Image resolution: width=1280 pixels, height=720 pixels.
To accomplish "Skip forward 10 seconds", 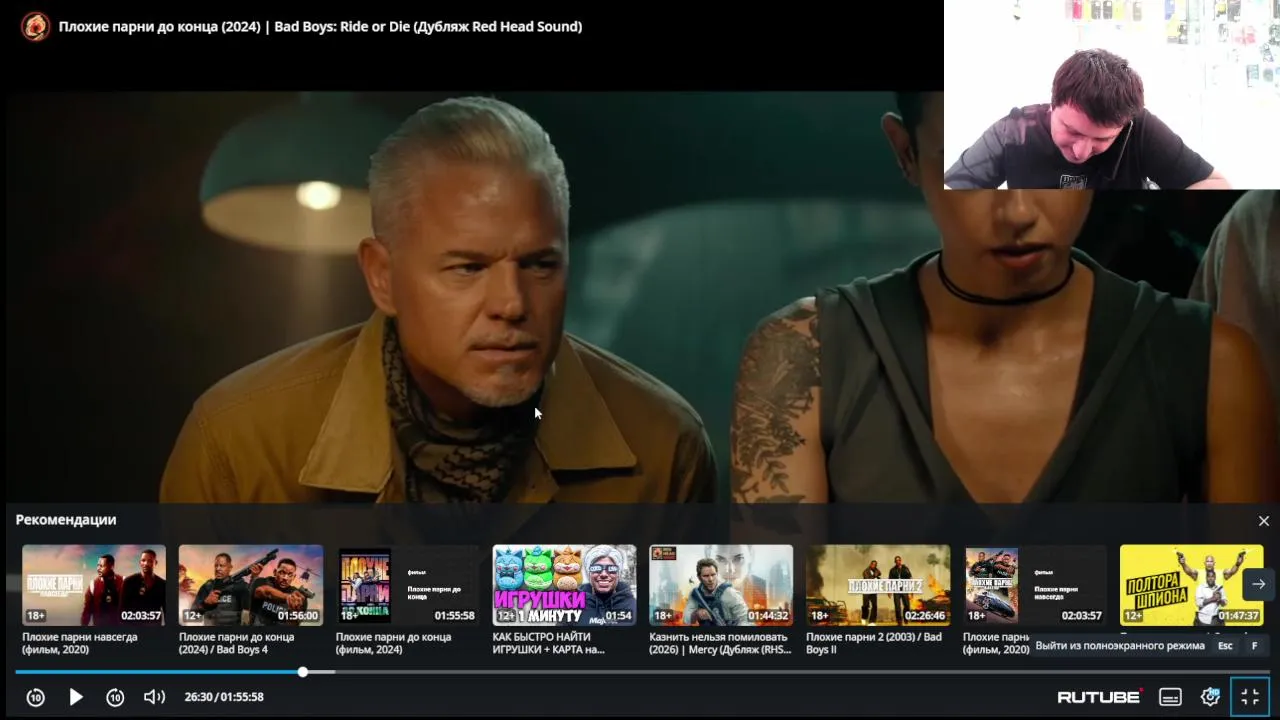I will coord(115,697).
